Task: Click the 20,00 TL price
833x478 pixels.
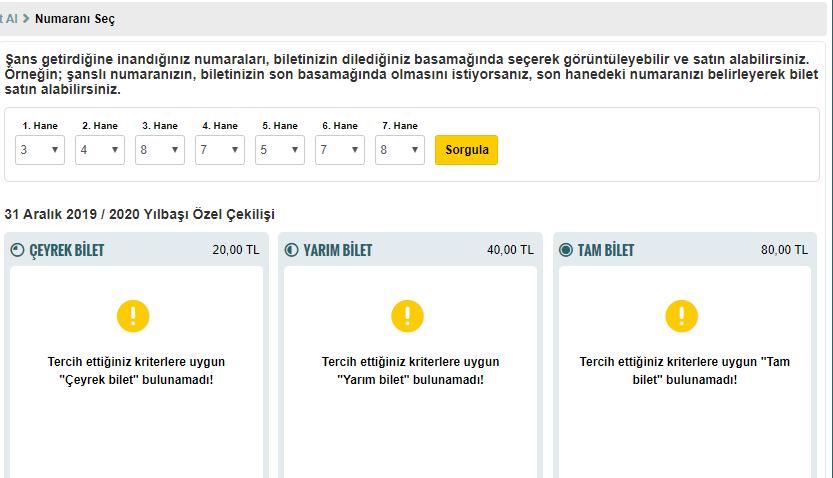Action: pyautogui.click(x=236, y=250)
